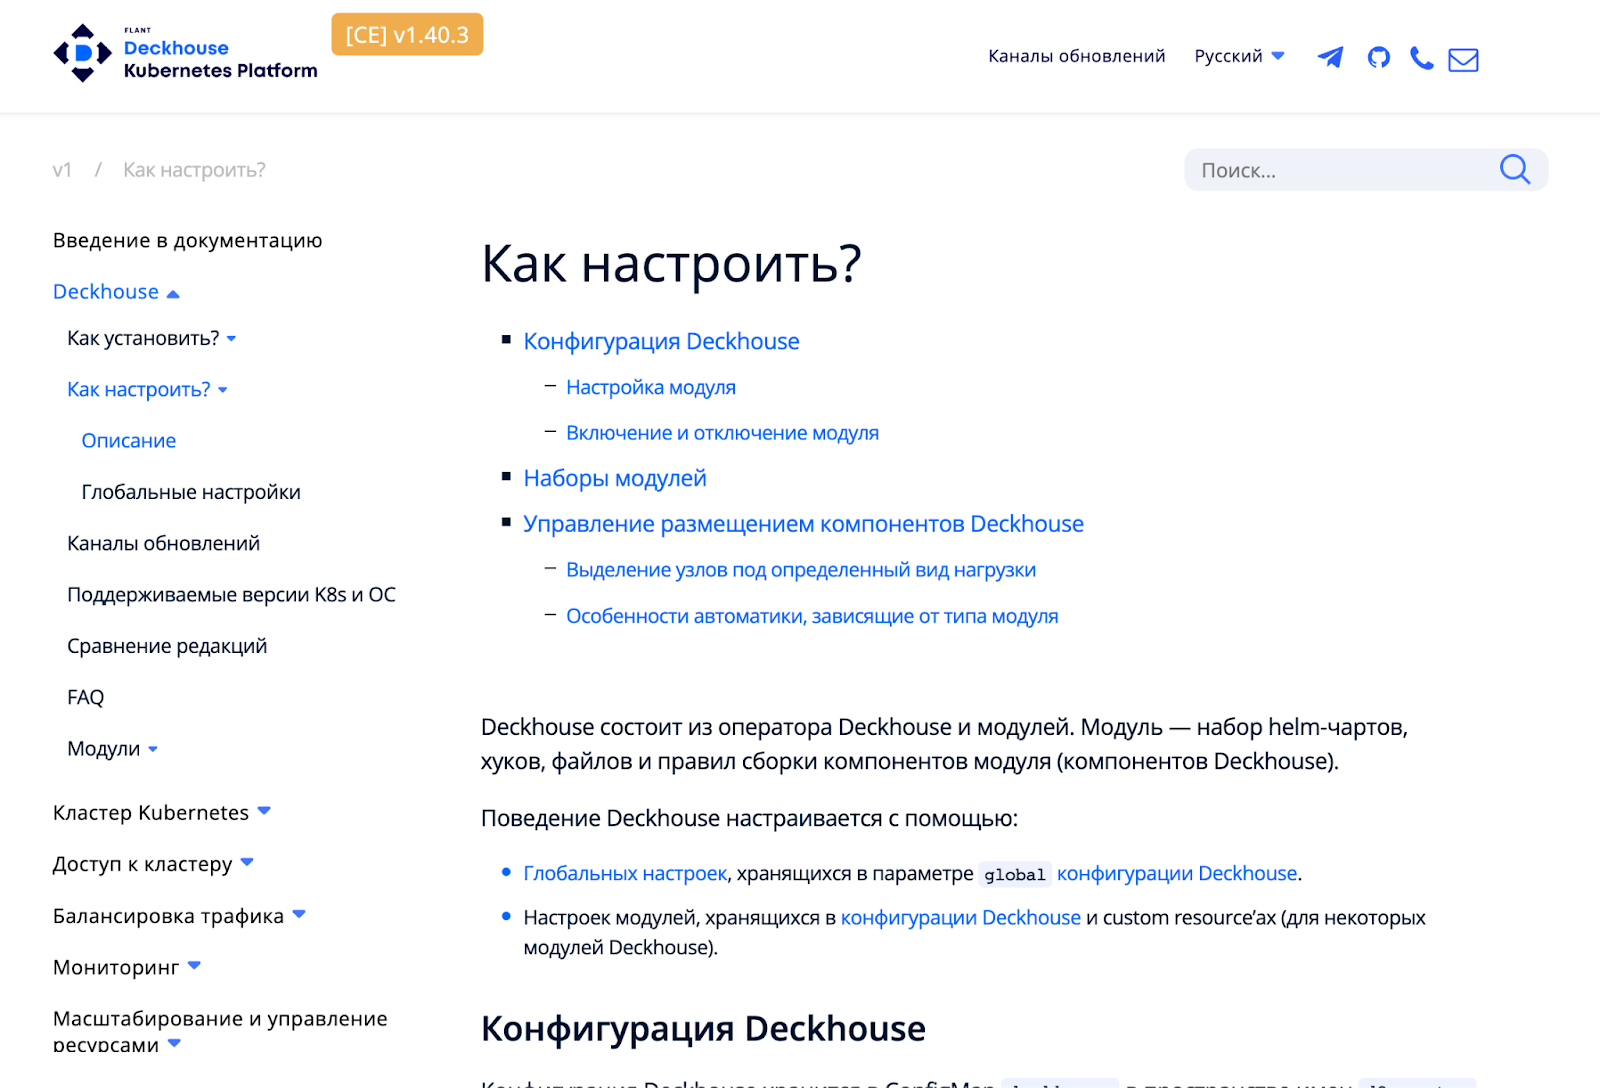
Task: Click the Конфигурация Deckhouse section heading
Action: [x=703, y=1028]
